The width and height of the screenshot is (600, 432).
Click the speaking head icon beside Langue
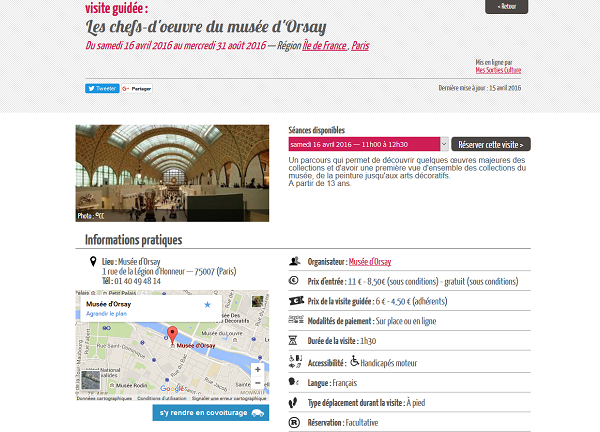click(x=293, y=381)
